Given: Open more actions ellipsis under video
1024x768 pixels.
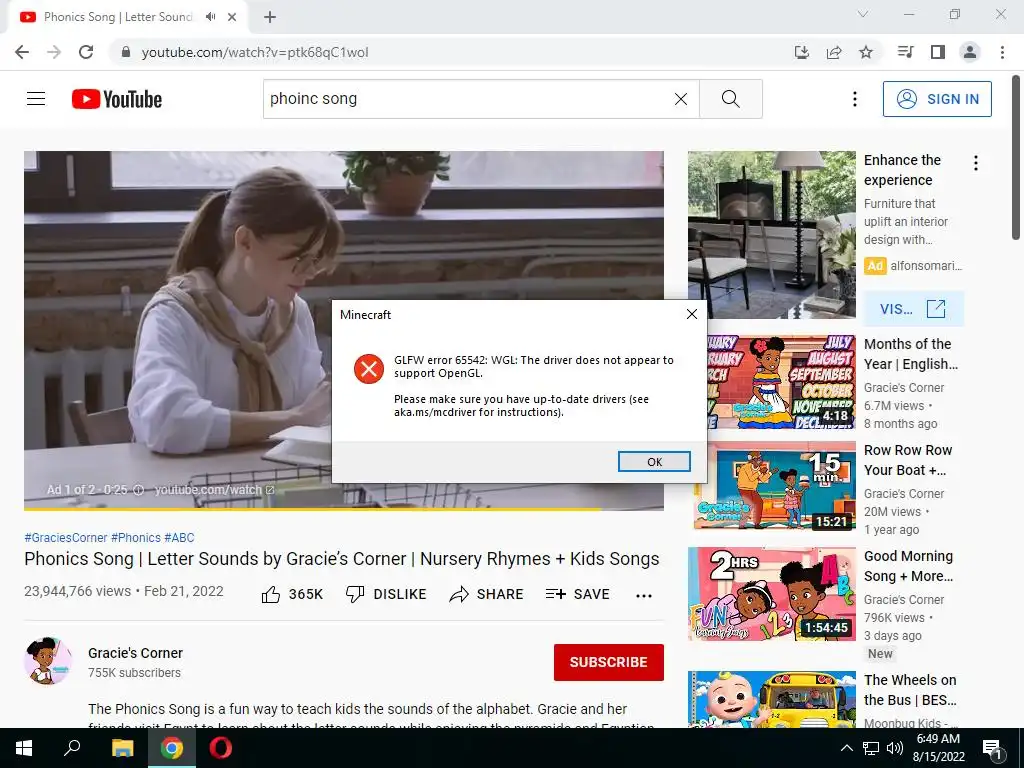Looking at the screenshot, I should [644, 595].
